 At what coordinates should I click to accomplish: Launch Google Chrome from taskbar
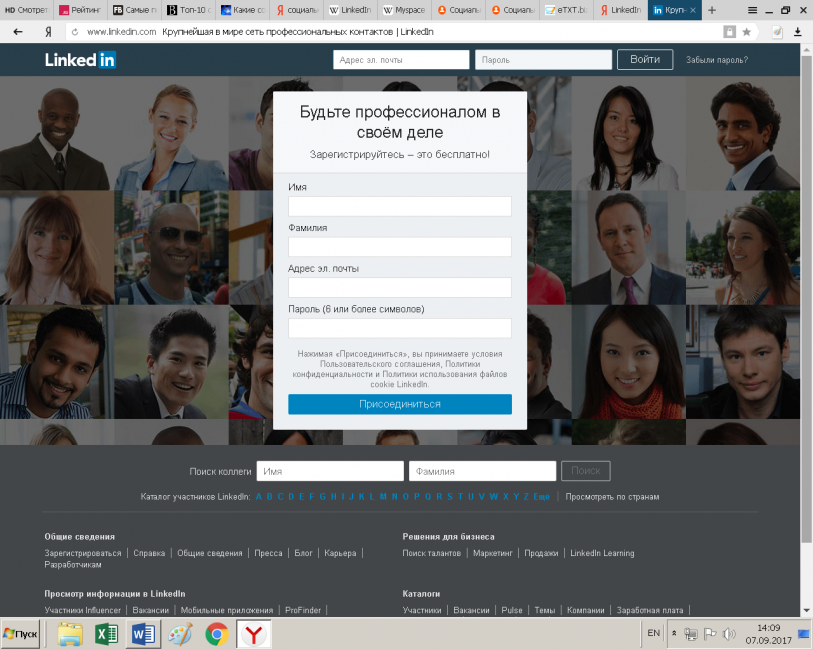click(217, 634)
